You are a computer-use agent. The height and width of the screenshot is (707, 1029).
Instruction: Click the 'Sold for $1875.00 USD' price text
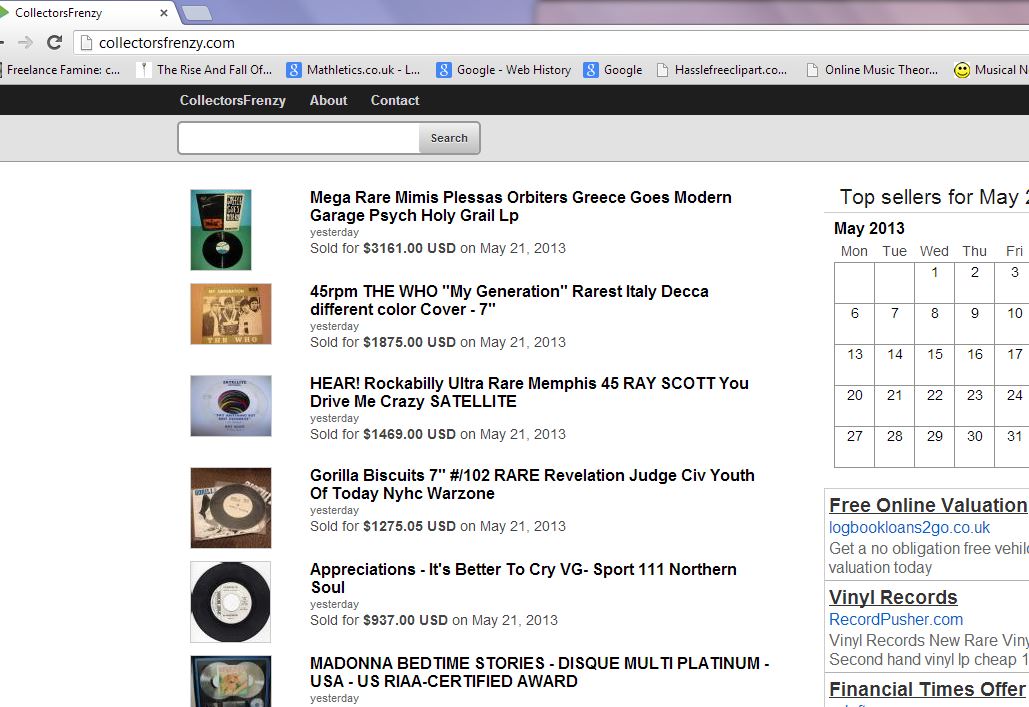point(383,342)
